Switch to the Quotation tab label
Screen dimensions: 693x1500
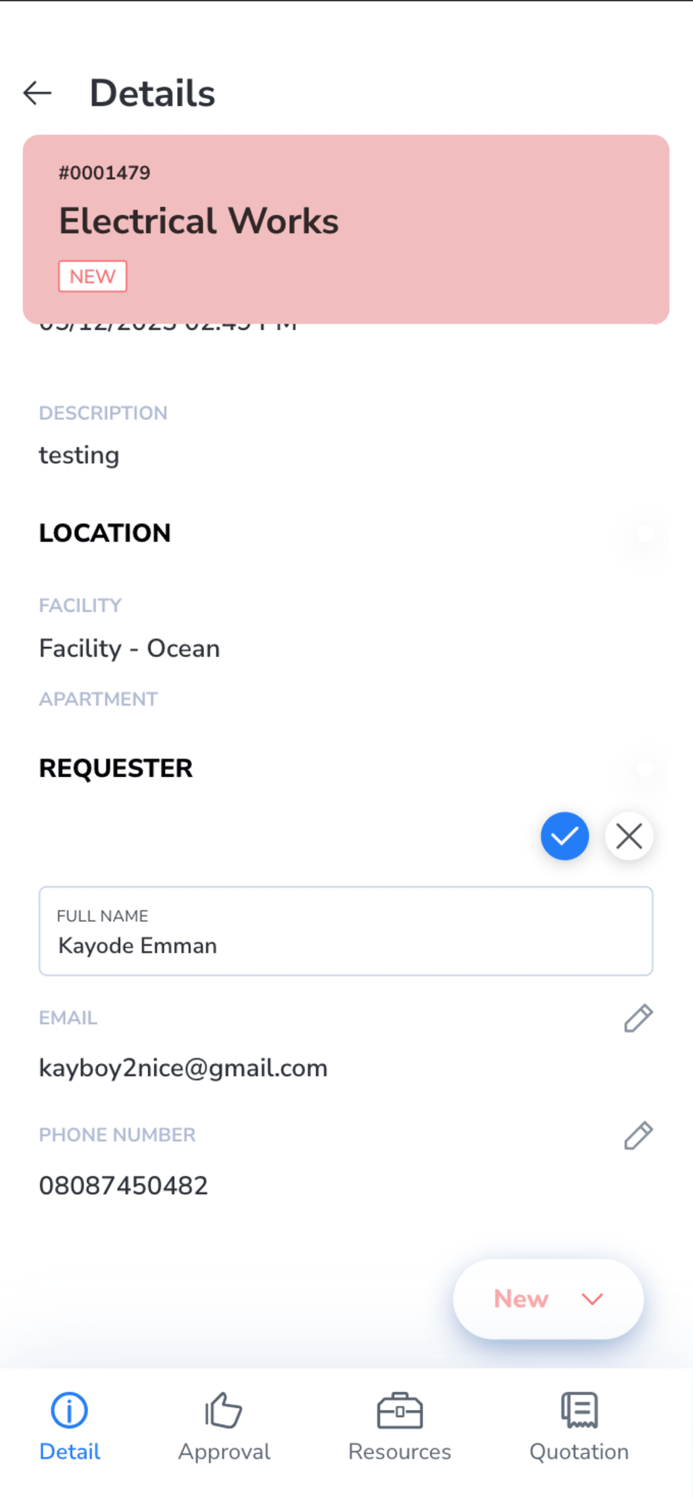579,1452
